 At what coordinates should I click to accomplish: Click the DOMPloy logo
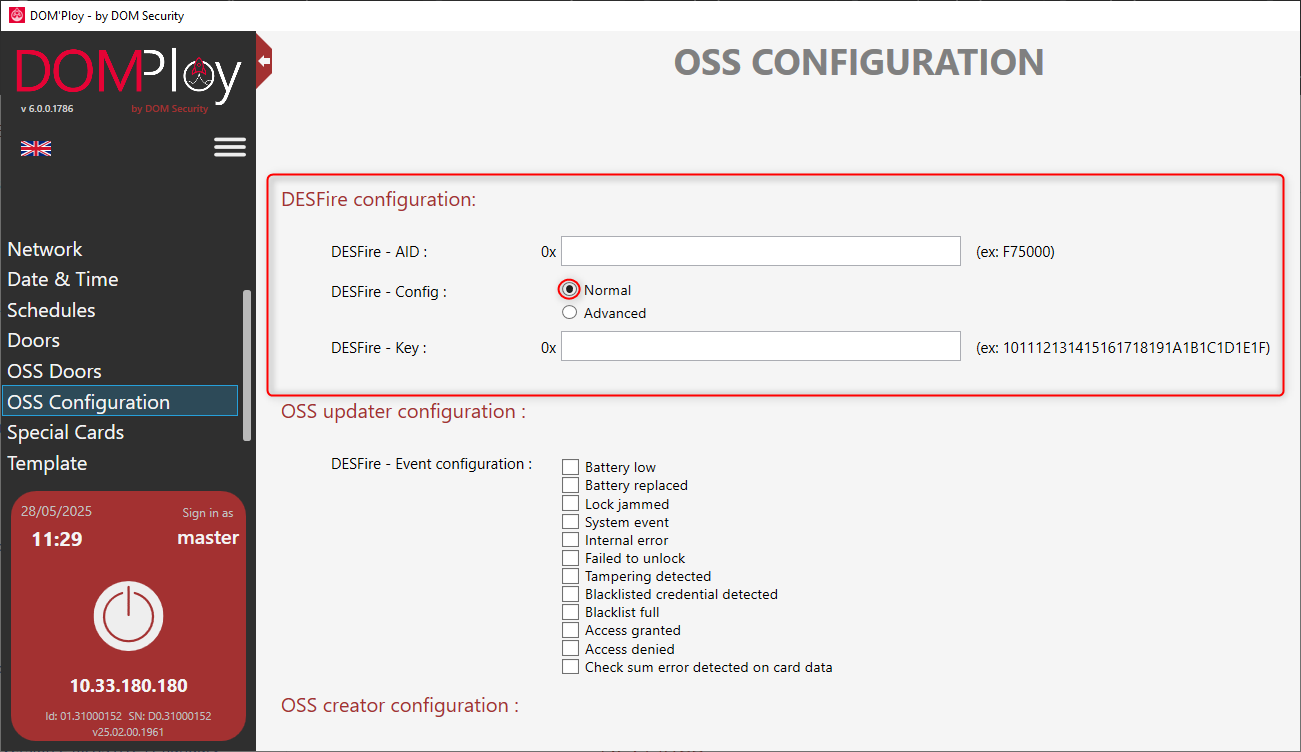[x=128, y=78]
